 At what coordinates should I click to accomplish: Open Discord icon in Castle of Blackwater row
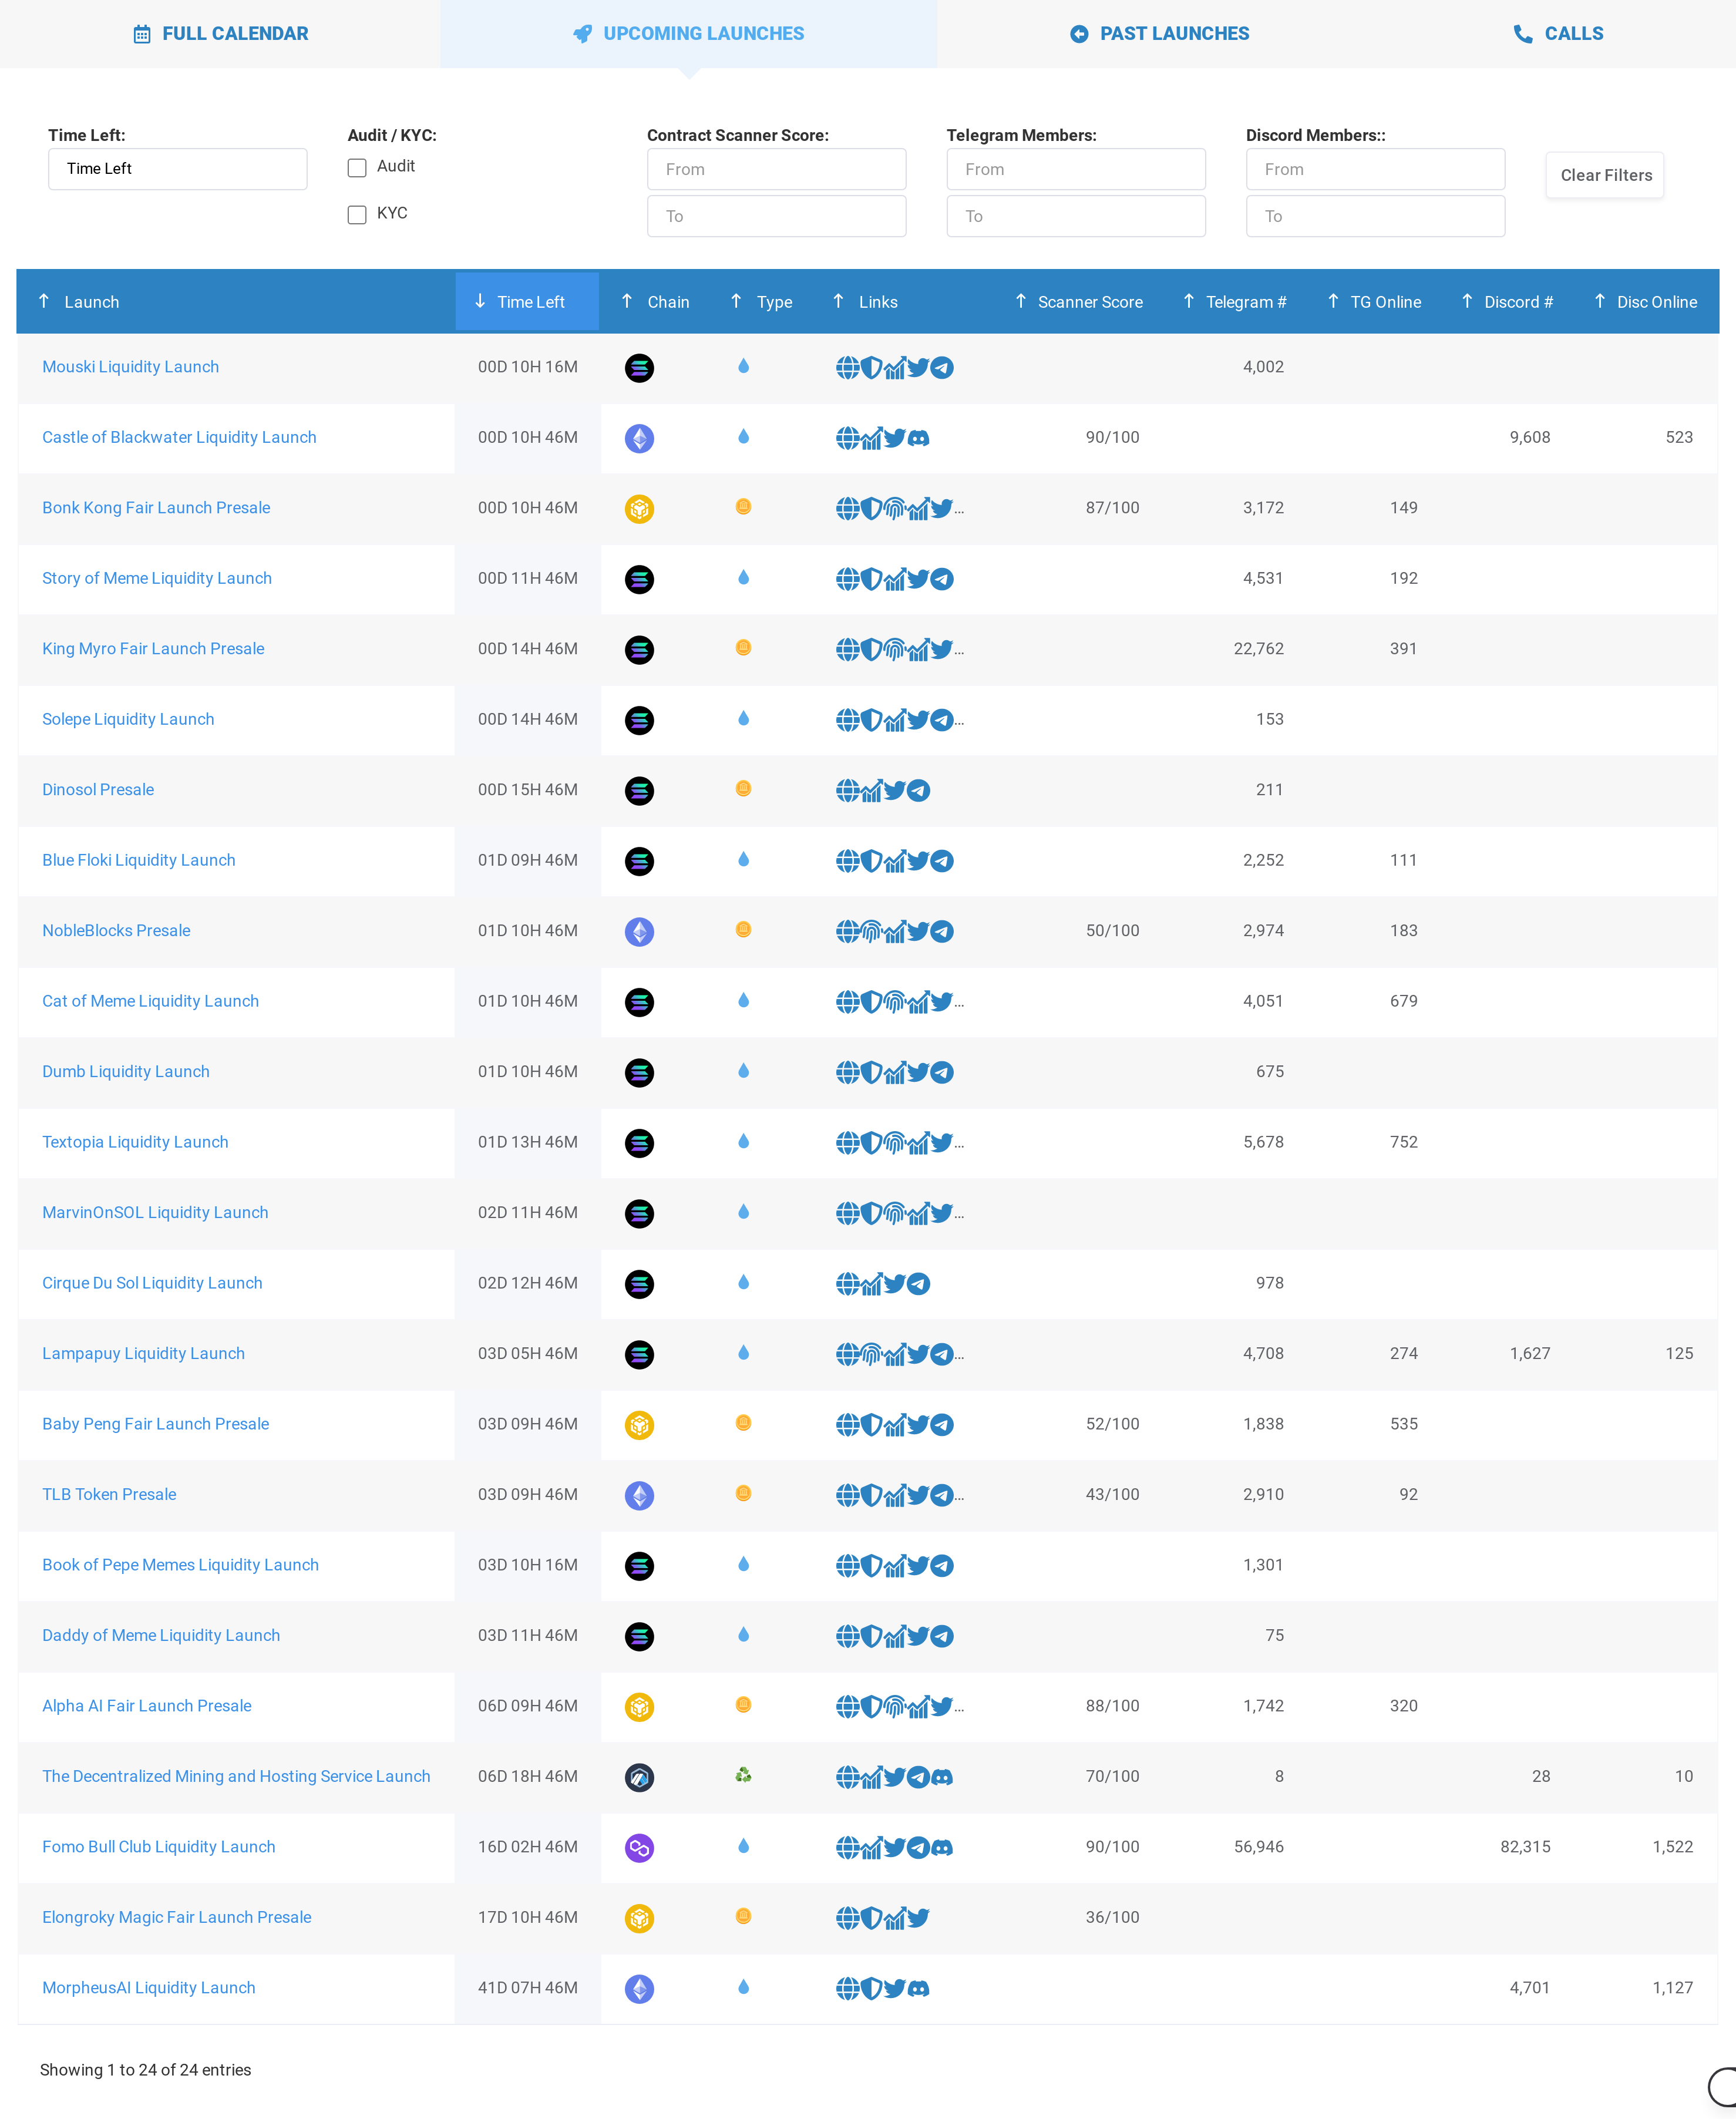pyautogui.click(x=918, y=438)
